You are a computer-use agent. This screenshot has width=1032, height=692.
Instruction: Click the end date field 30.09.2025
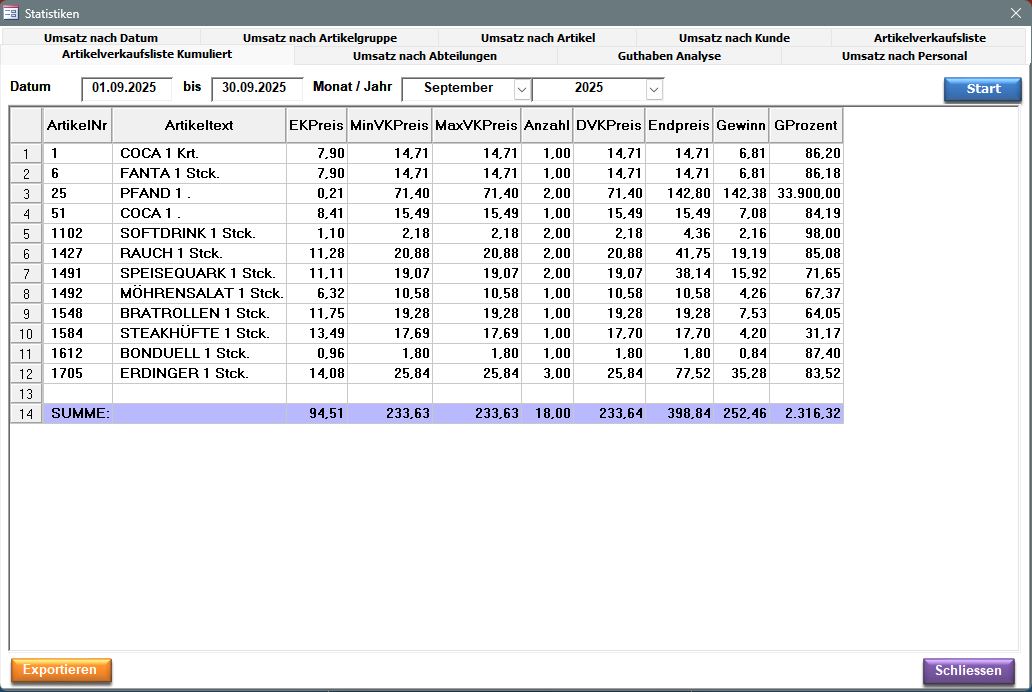point(256,88)
